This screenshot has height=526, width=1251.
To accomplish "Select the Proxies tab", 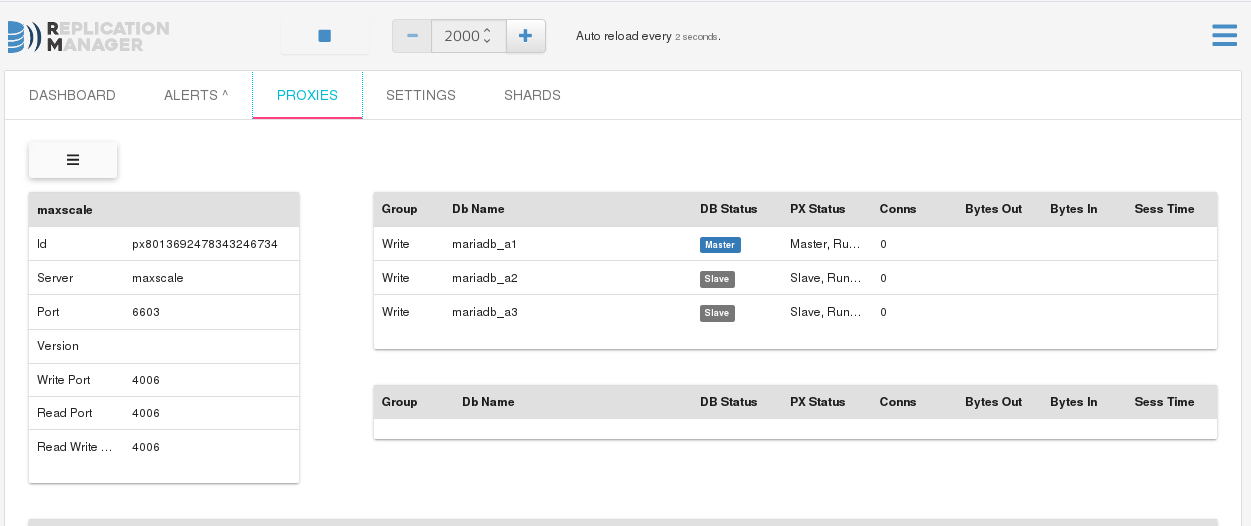I will [x=307, y=95].
